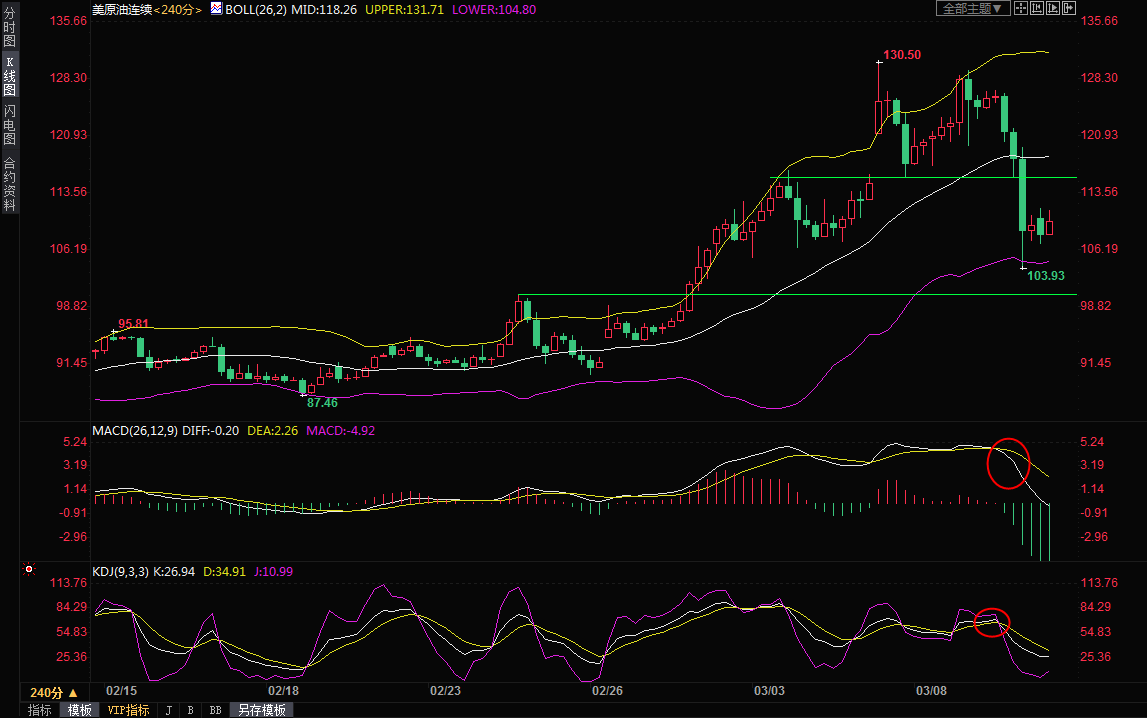
Task: Open the 全部主题 theme dropdown
Action: pos(970,8)
